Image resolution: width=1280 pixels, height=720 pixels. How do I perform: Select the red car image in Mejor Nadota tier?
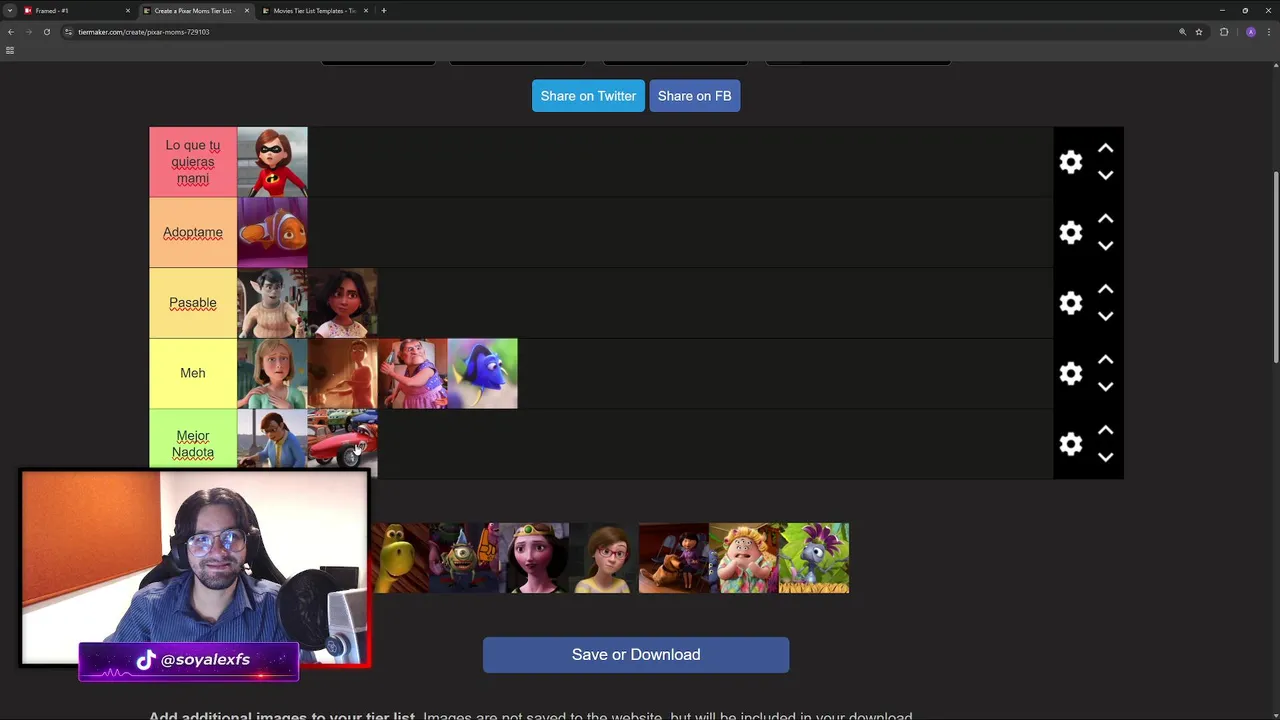click(x=342, y=438)
